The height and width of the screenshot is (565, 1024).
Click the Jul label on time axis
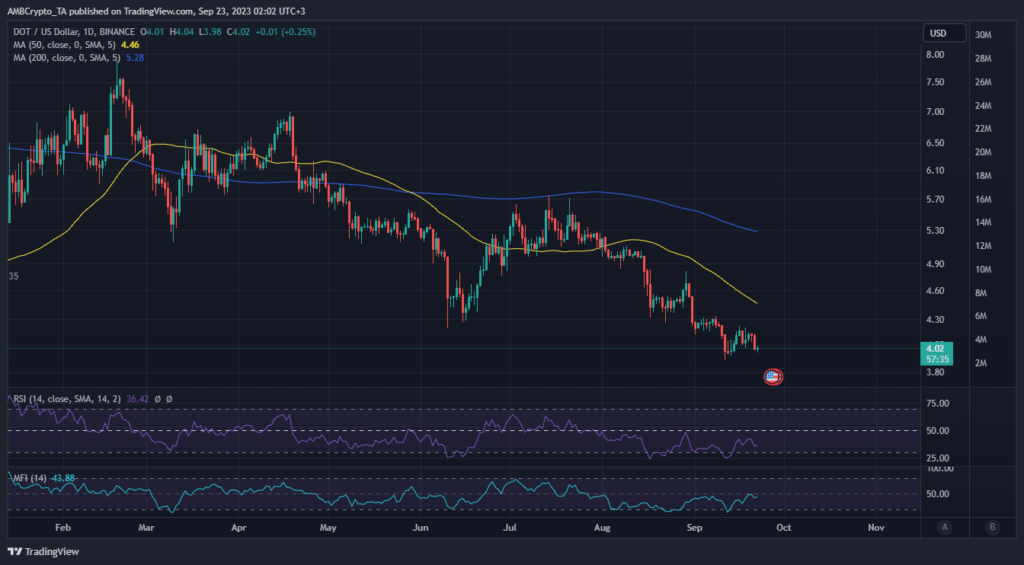tap(512, 526)
